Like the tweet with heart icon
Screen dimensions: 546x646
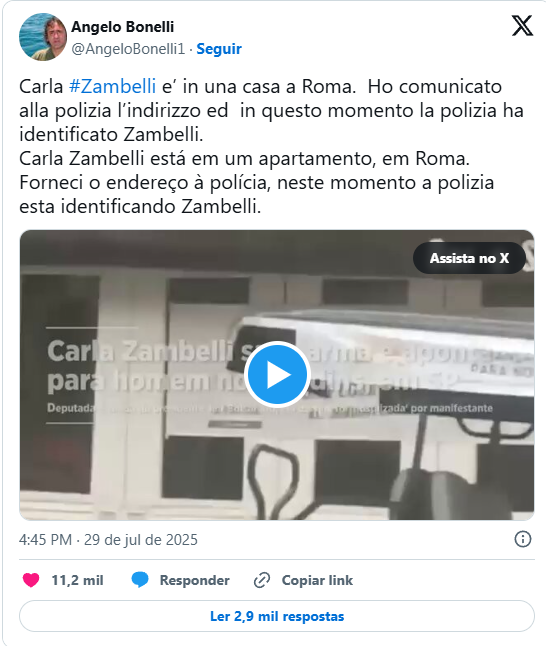pyautogui.click(x=31, y=580)
